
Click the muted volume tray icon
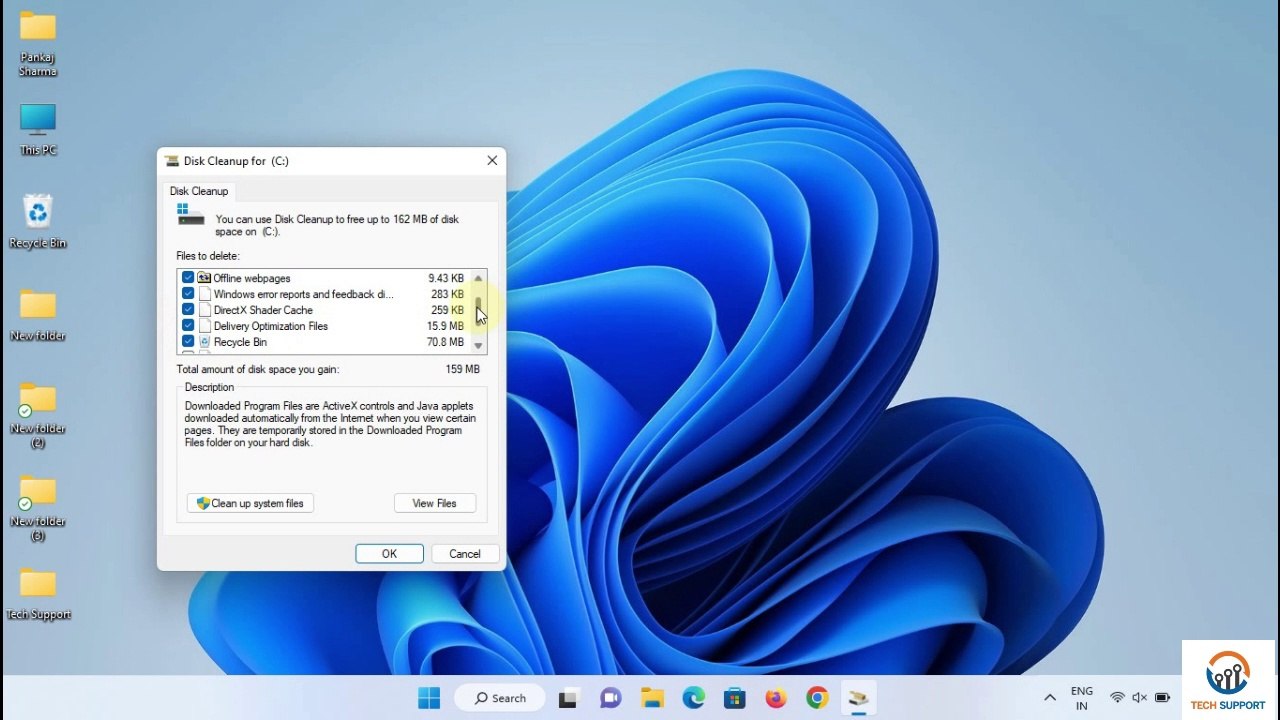click(x=1139, y=698)
